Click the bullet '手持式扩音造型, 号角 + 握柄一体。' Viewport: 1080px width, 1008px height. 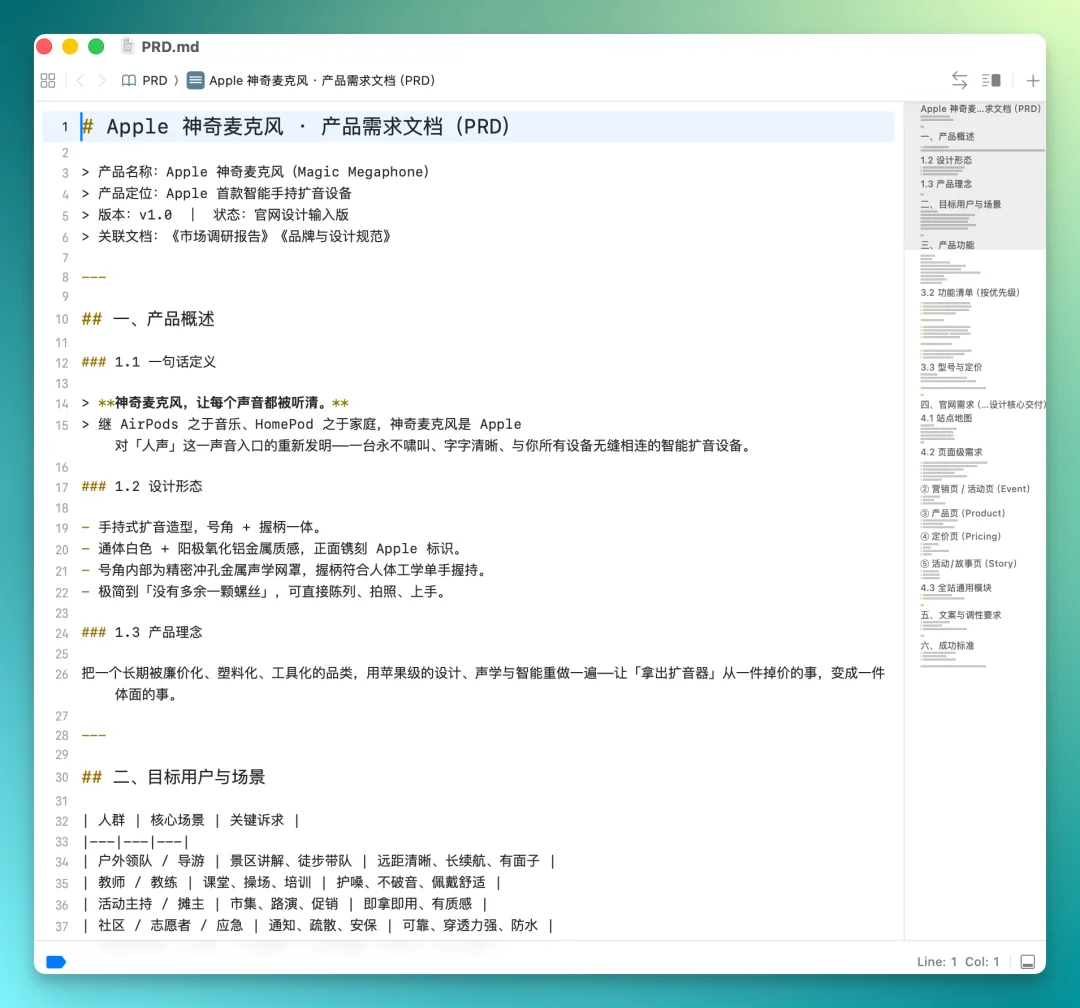coord(202,527)
